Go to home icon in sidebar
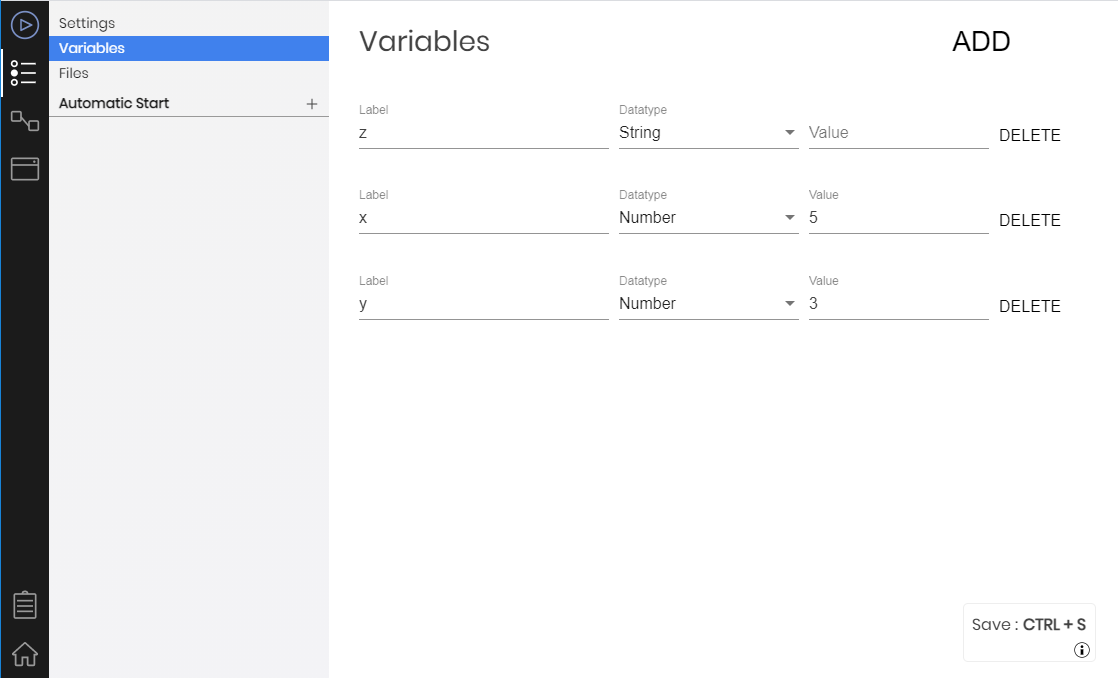Image resolution: width=1118 pixels, height=678 pixels. click(25, 654)
